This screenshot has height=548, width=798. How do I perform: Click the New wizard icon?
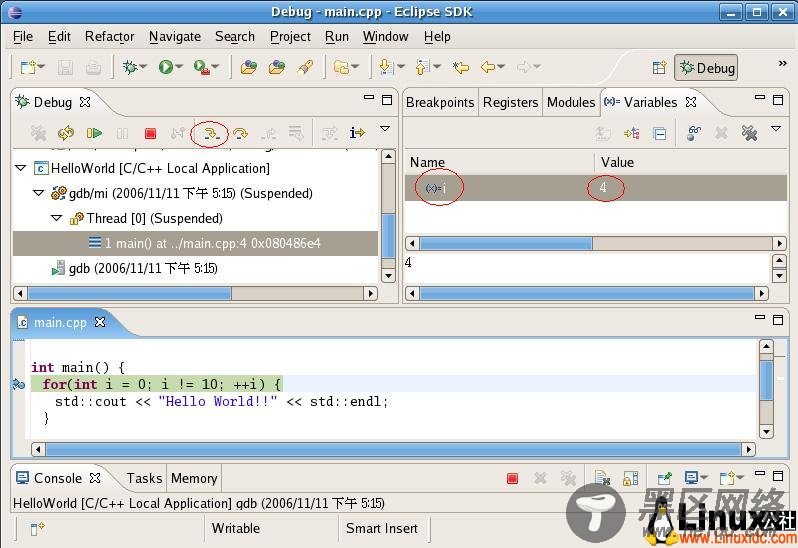click(27, 67)
